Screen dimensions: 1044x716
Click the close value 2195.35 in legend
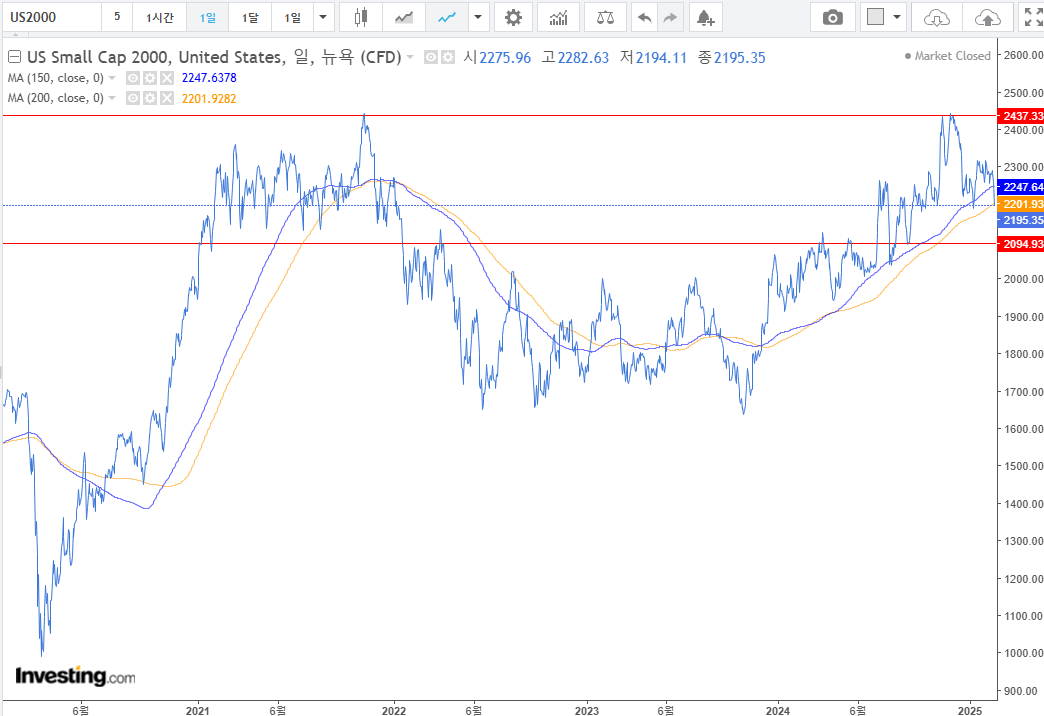(740, 58)
